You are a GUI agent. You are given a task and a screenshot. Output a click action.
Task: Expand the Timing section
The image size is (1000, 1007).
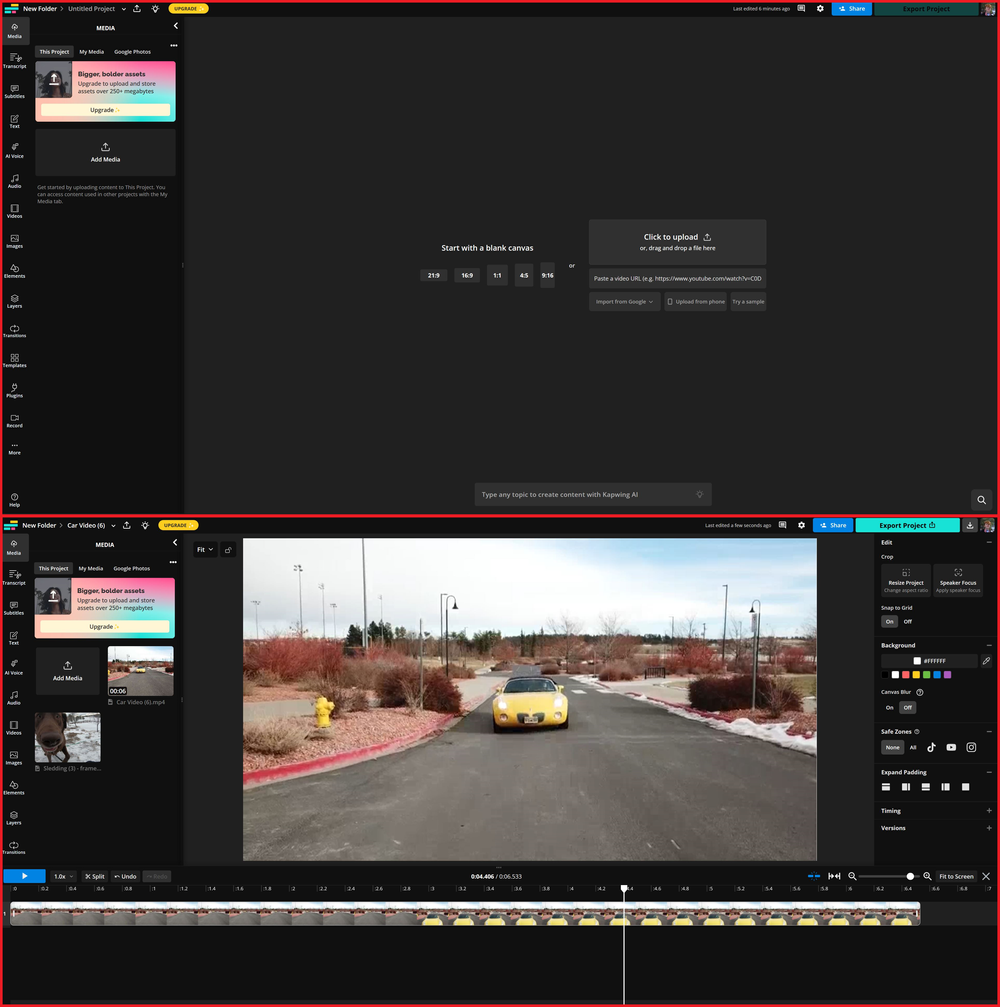[990, 810]
